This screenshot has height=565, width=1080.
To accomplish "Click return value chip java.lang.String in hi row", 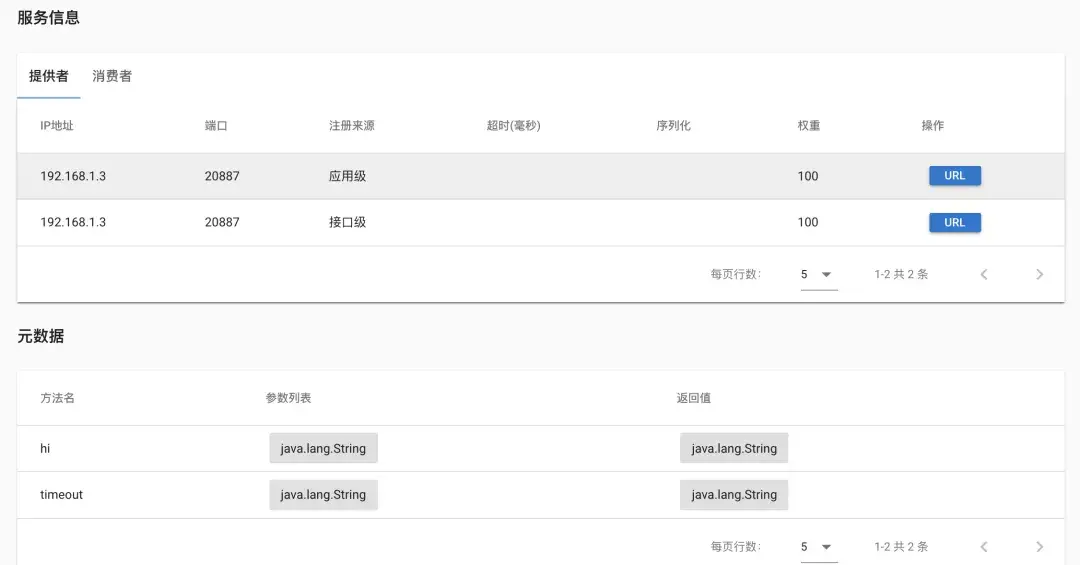I will pyautogui.click(x=734, y=449).
